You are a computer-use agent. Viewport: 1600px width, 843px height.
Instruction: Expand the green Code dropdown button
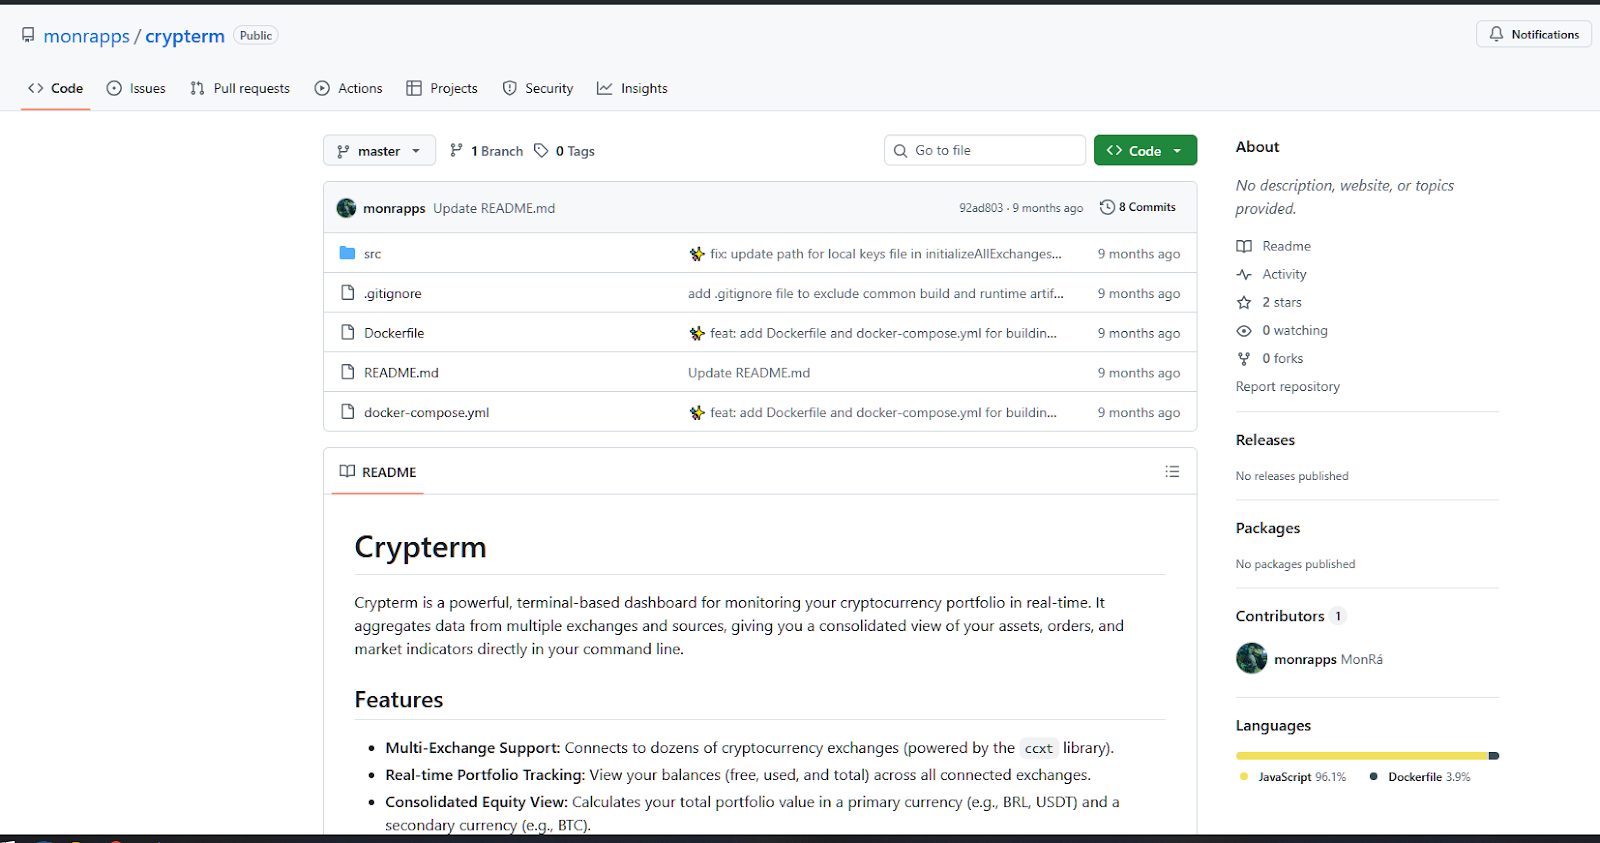coord(1145,150)
